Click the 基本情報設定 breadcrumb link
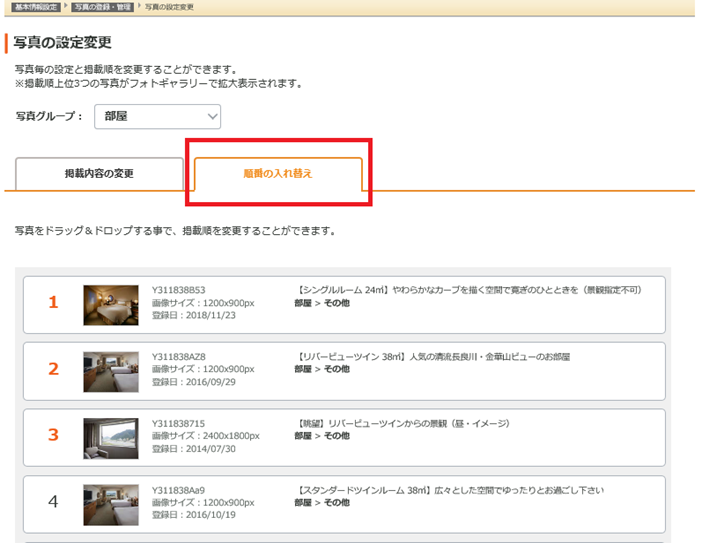The width and height of the screenshot is (702, 543). tap(36, 7)
